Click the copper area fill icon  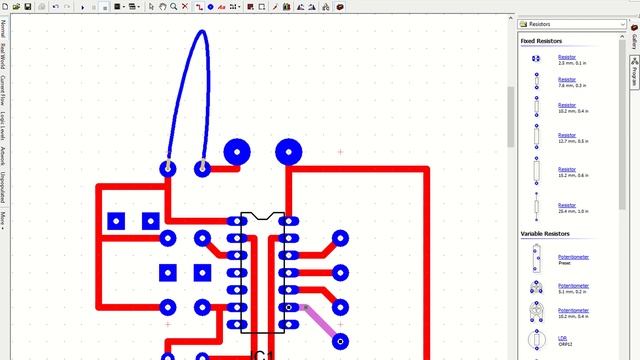(250, 7)
